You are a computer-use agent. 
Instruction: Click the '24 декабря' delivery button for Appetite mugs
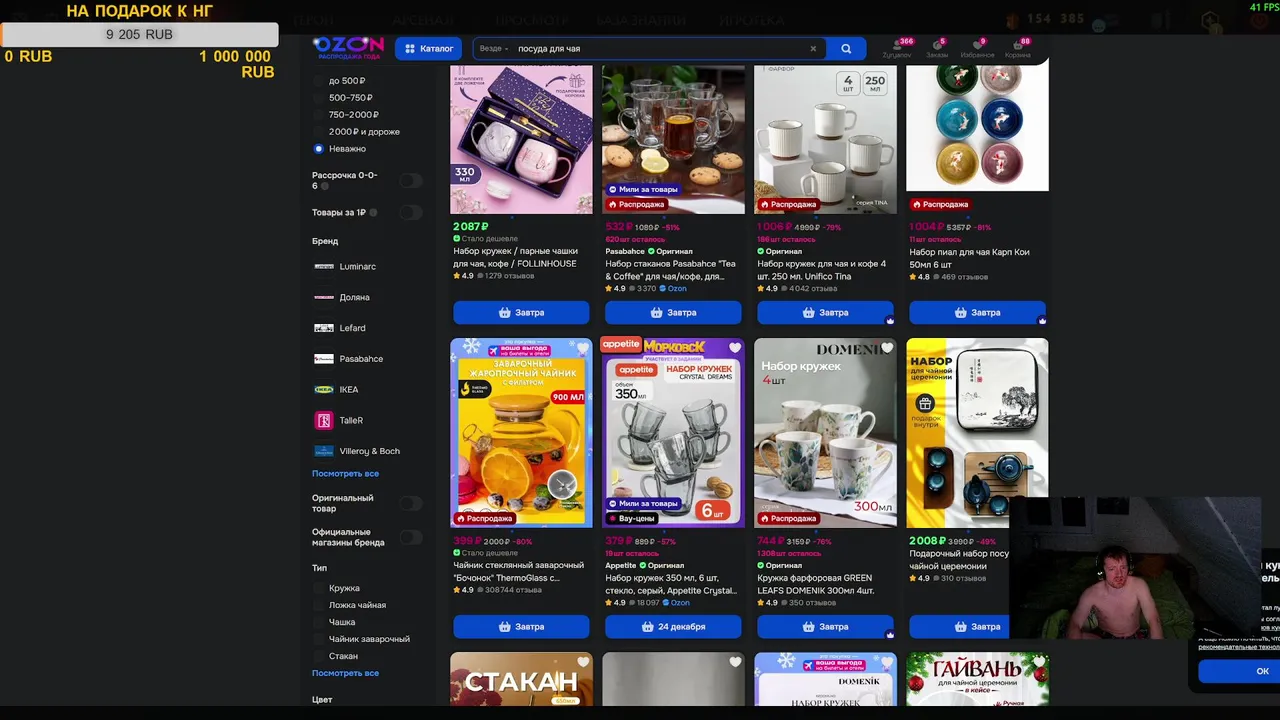pyautogui.click(x=673, y=627)
